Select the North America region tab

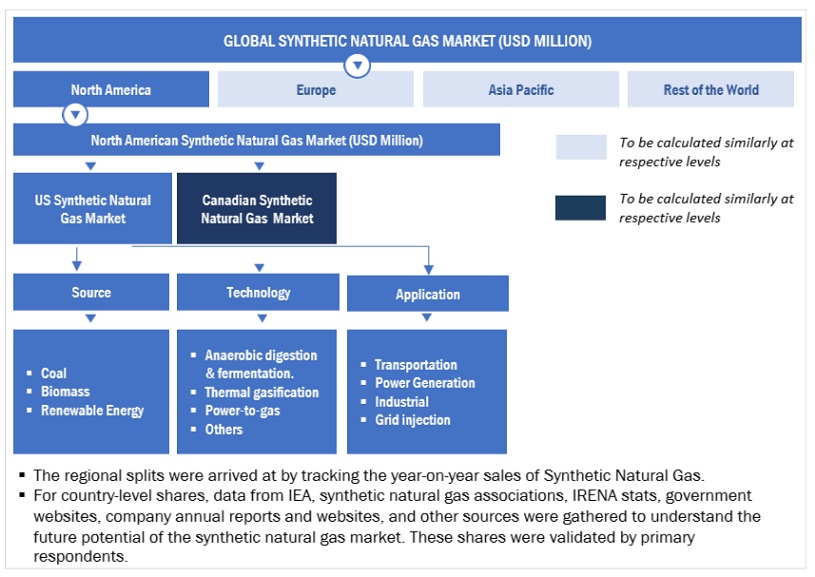pyautogui.click(x=111, y=90)
